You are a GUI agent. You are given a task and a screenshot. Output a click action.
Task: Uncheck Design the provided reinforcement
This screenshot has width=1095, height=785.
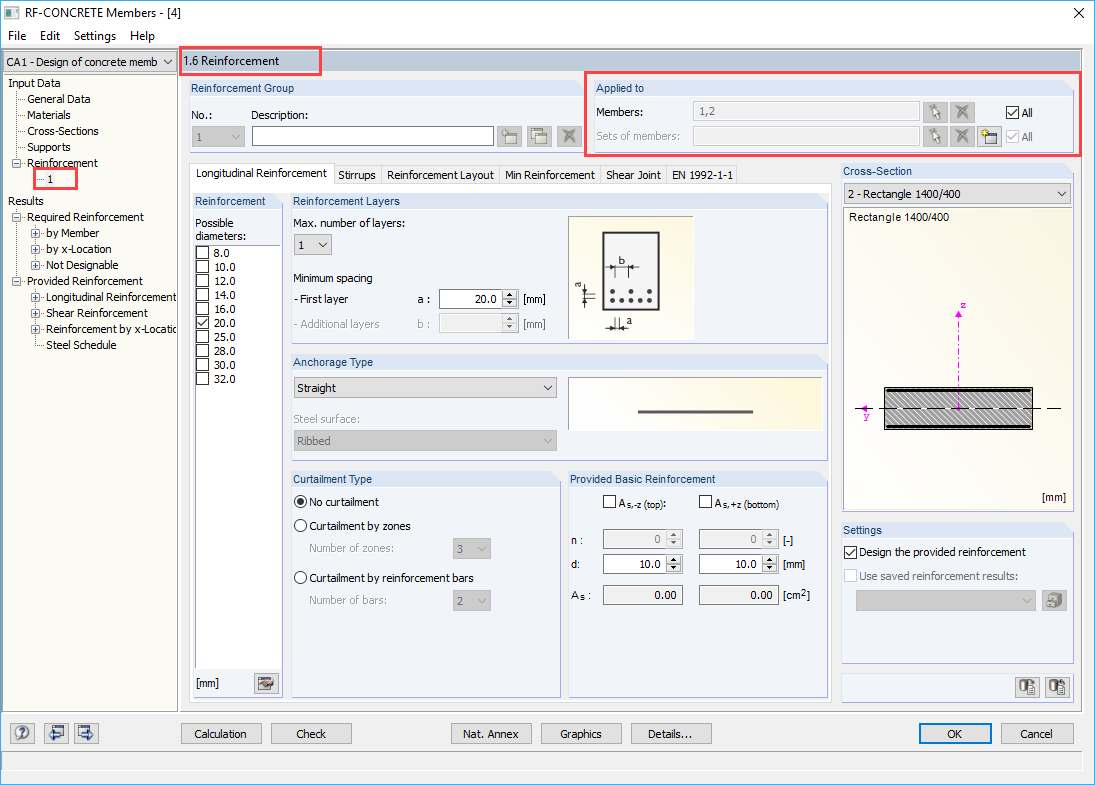(x=850, y=552)
